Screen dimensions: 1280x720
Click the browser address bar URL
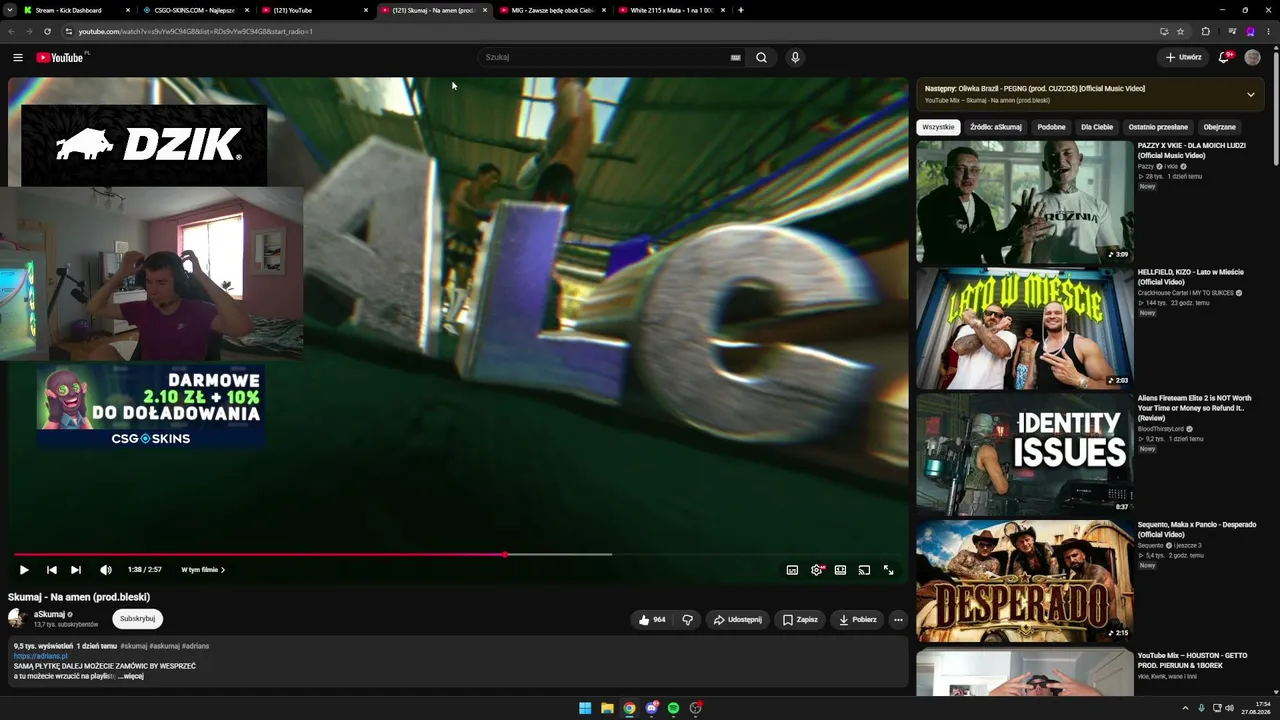pyautogui.click(x=196, y=31)
